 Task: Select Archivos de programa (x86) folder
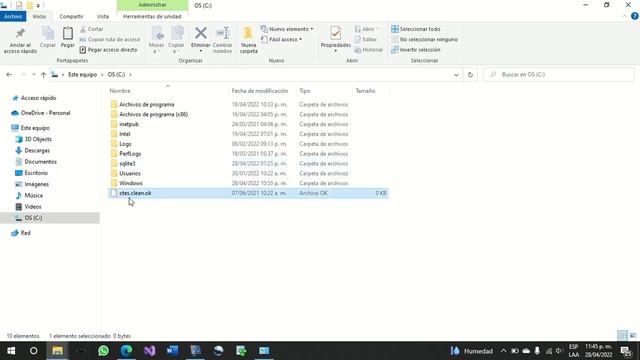click(x=153, y=114)
